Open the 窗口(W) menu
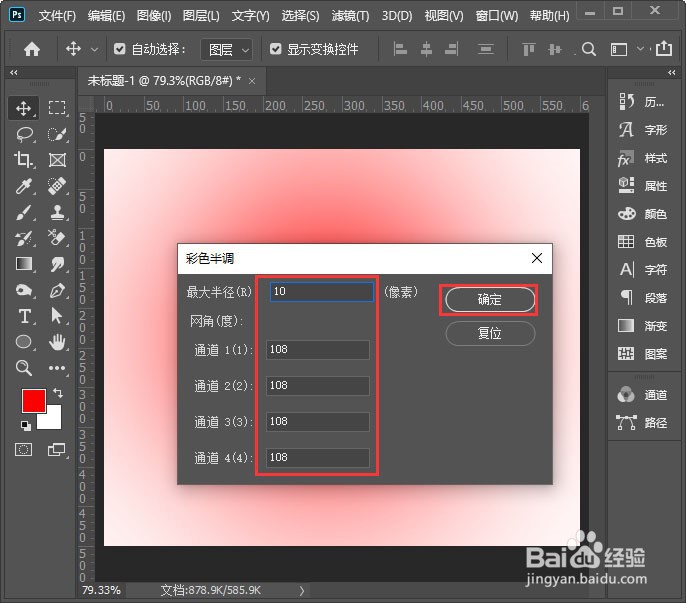The width and height of the screenshot is (686, 603). tap(497, 16)
